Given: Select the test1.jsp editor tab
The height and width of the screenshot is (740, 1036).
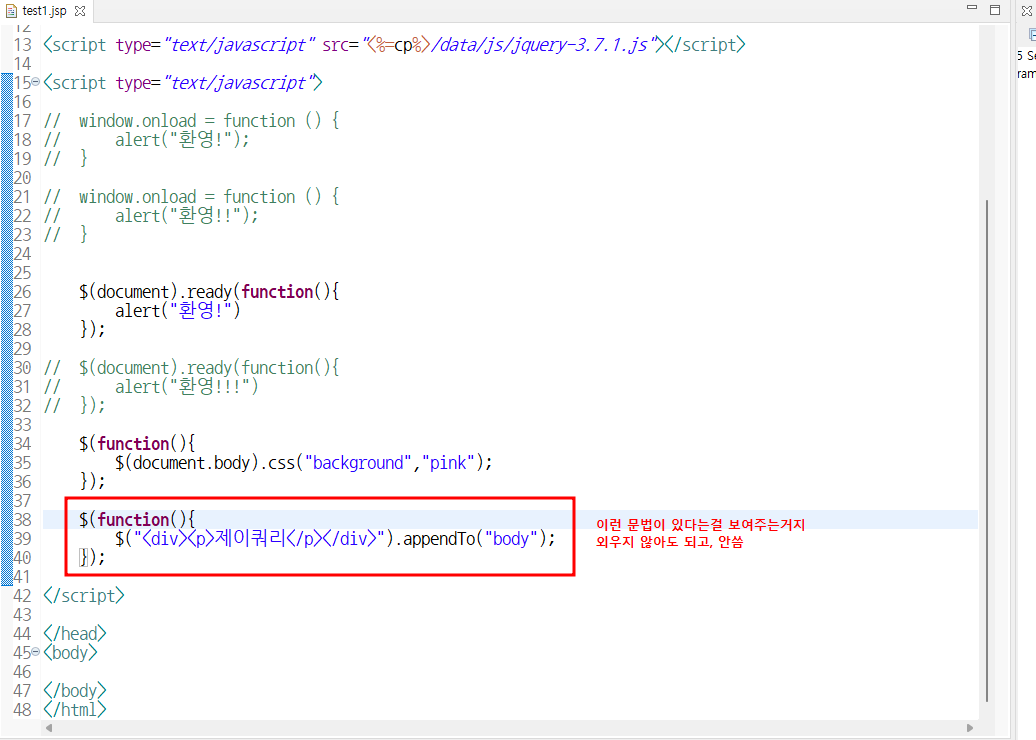Looking at the screenshot, I should [44, 11].
